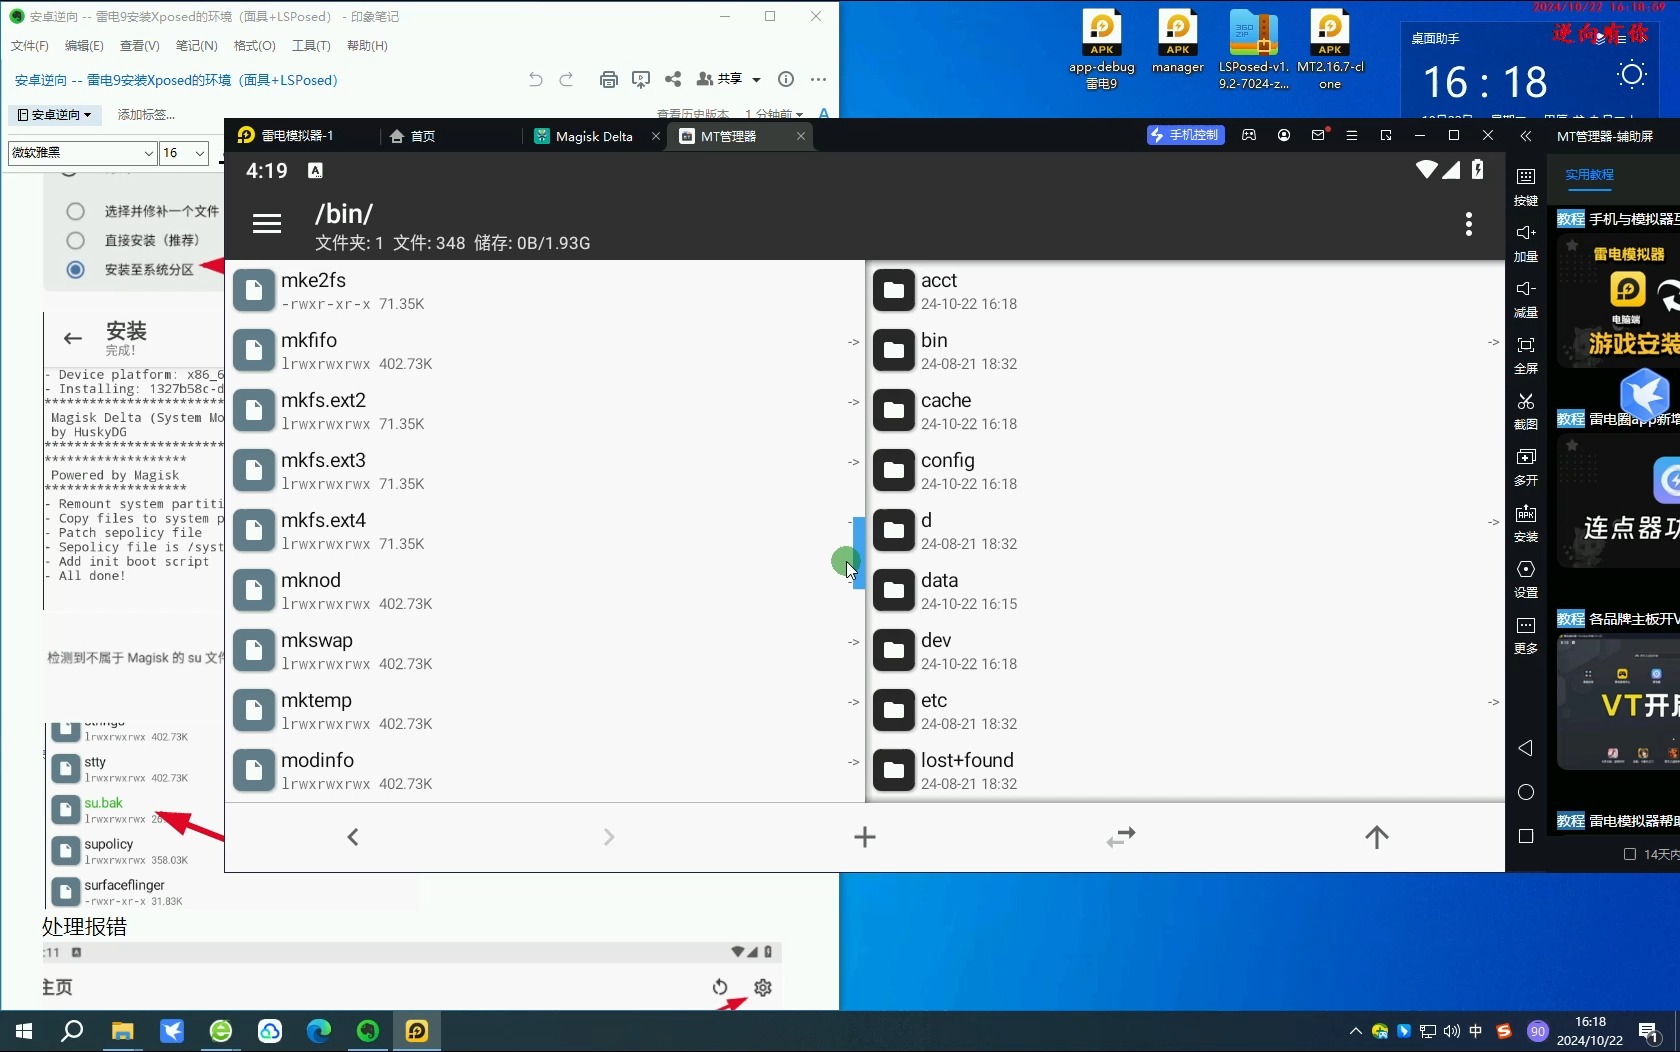The image size is (1680, 1052).
Task: Show 更多 more tools in sidebar
Action: click(1526, 635)
